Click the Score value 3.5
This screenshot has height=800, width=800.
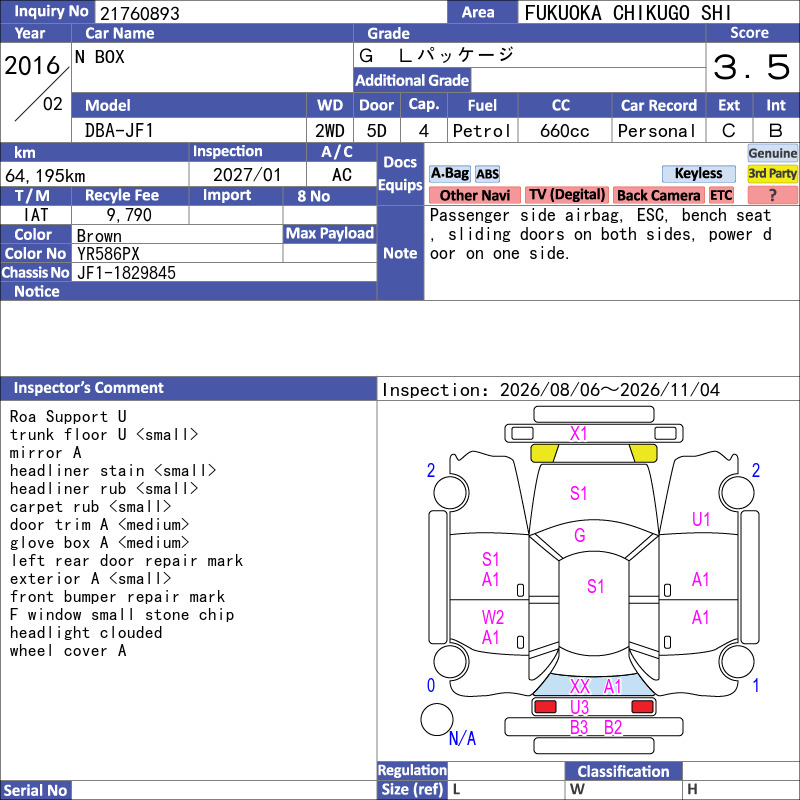click(752, 67)
